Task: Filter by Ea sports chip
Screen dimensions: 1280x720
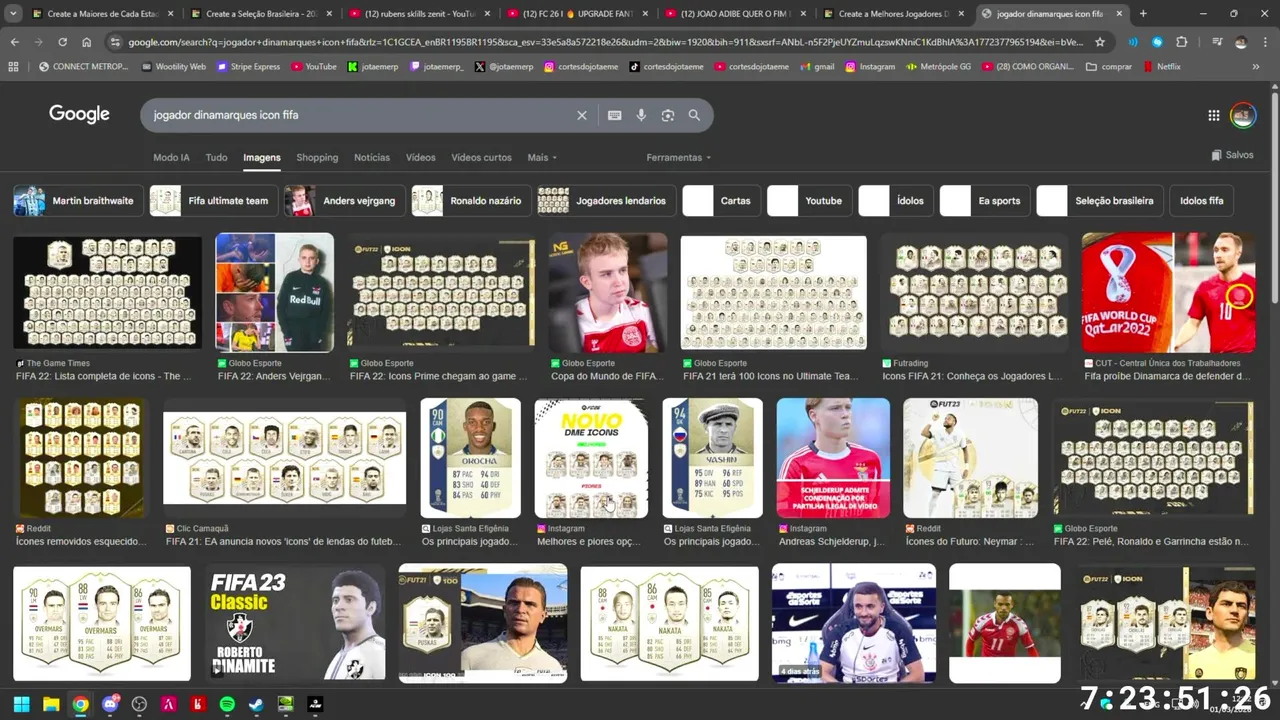Action: click(x=985, y=200)
